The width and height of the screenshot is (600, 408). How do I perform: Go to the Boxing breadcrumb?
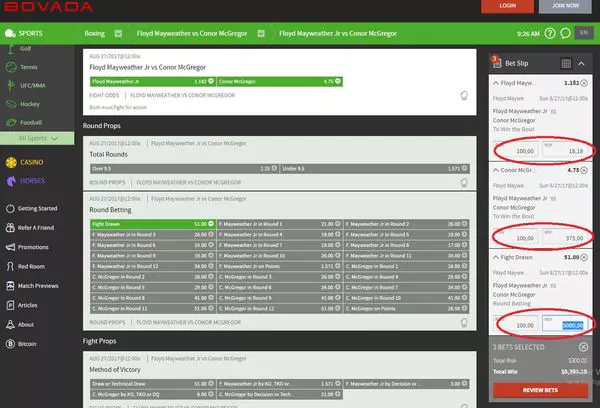pos(95,34)
